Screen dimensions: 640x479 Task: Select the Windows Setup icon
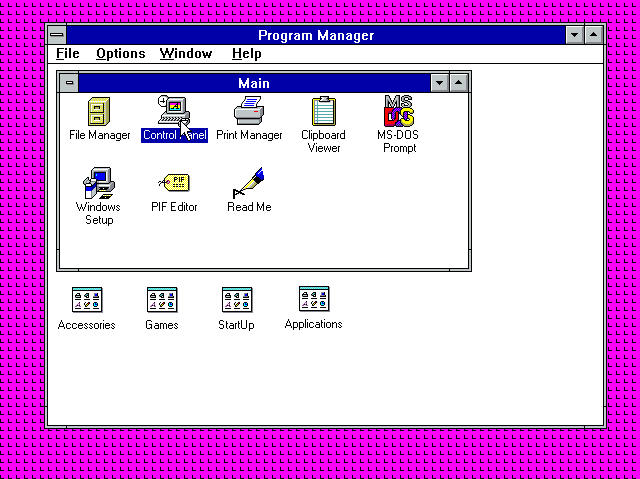(99, 183)
